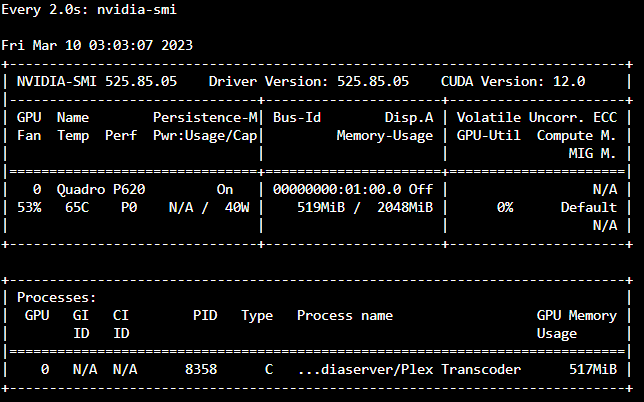The height and width of the screenshot is (402, 644).
Task: Click the 'Process name' column header
Action: [345, 316]
